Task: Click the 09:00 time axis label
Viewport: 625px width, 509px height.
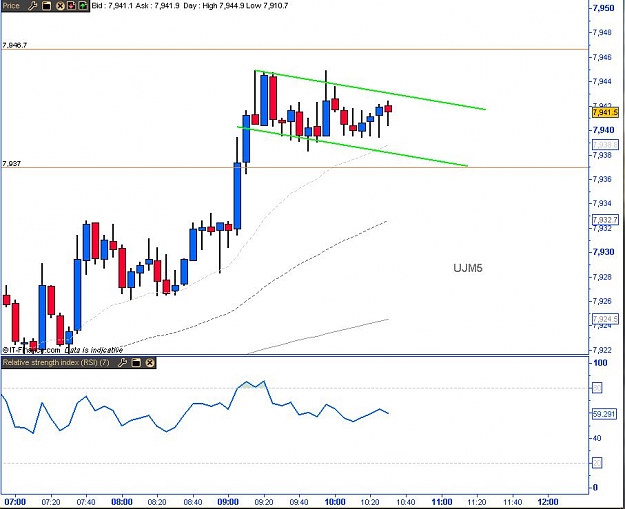Action: pos(228,501)
